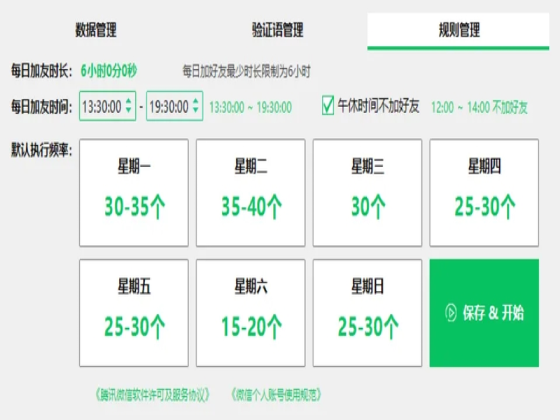Image resolution: width=560 pixels, height=420 pixels.
Task: Decrease the 13:30:00 start time with down arrow
Action: (x=129, y=110)
